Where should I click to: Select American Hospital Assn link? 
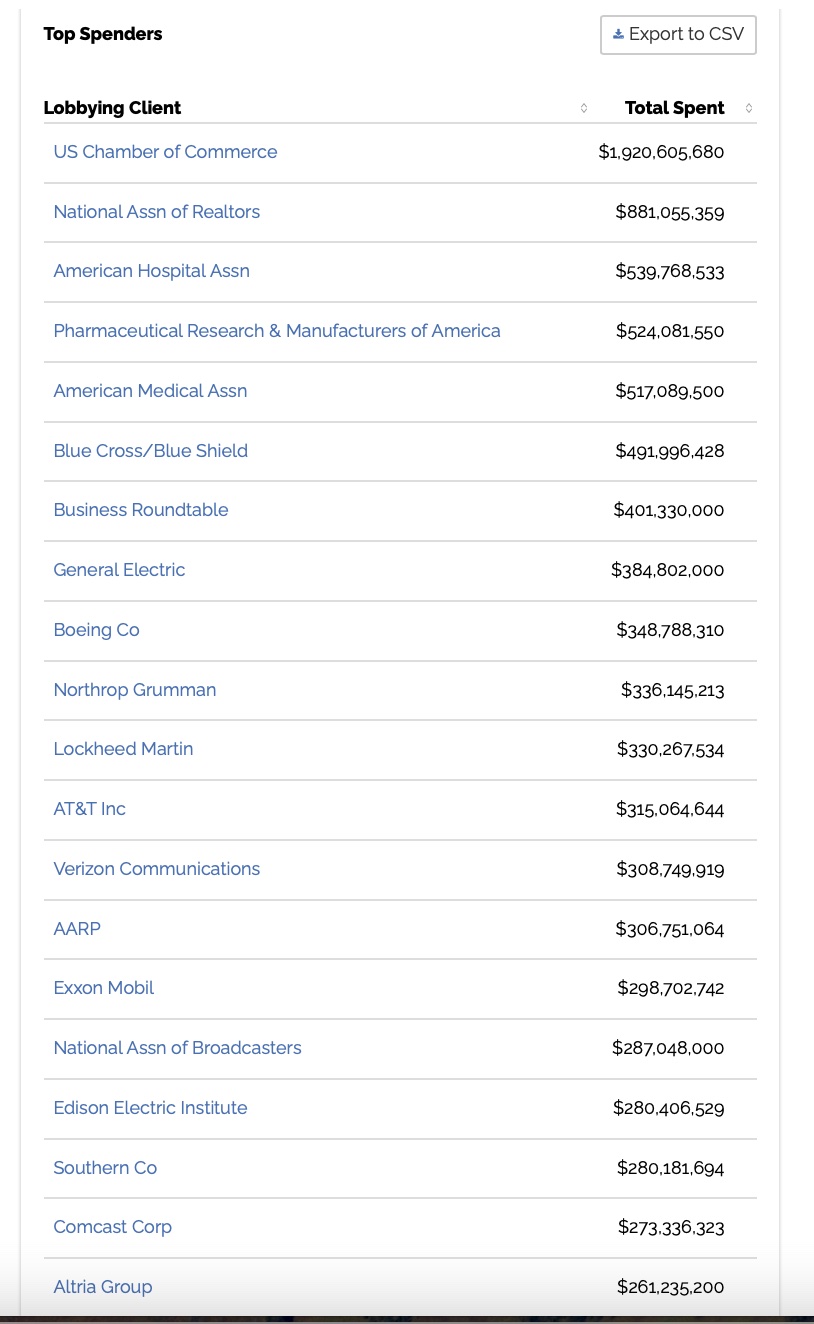point(152,271)
